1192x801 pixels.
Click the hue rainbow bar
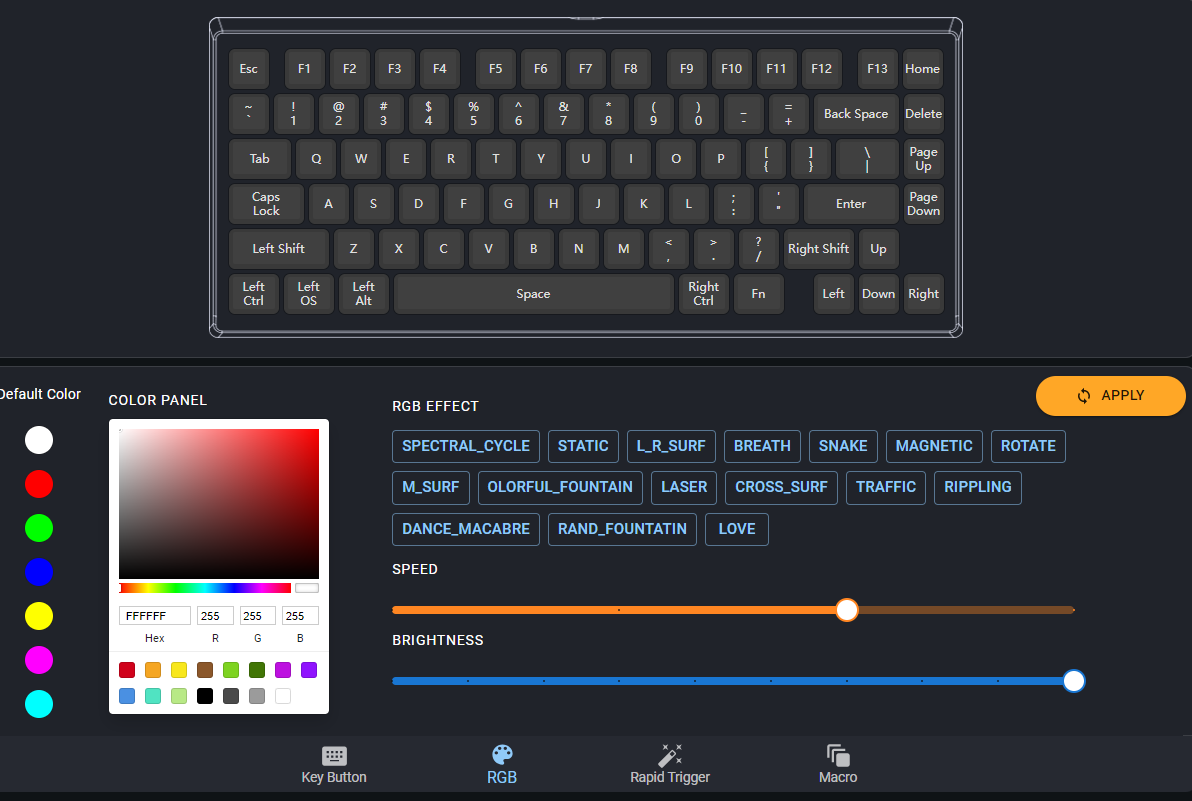pyautogui.click(x=205, y=588)
